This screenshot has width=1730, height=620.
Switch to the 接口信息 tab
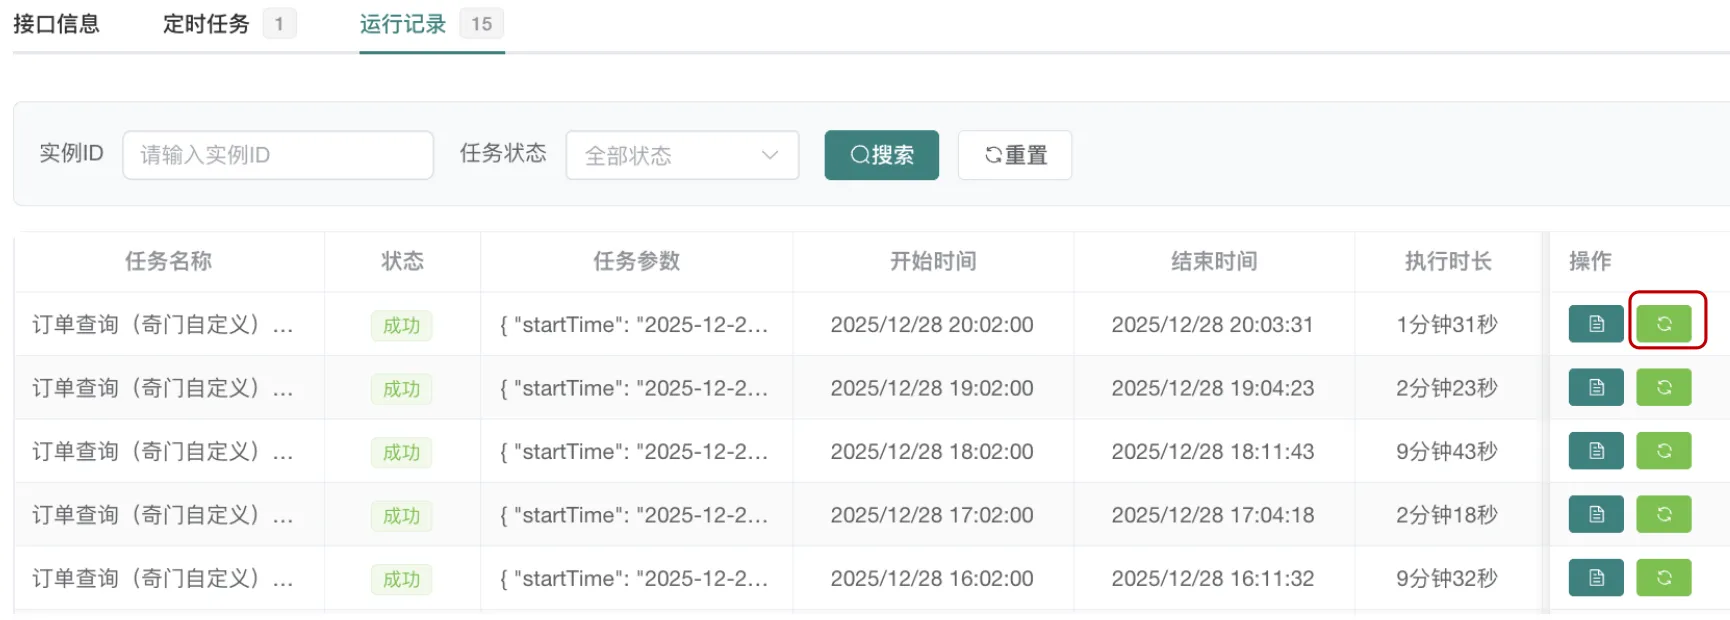click(56, 24)
